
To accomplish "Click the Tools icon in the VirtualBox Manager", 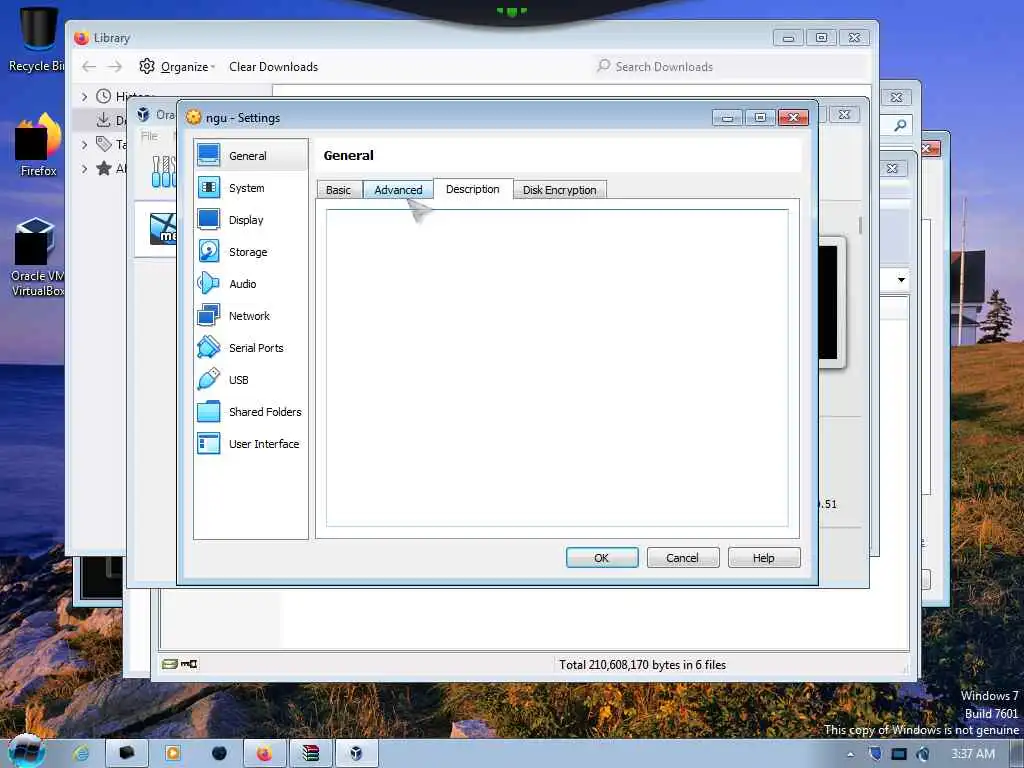I will click(163, 172).
